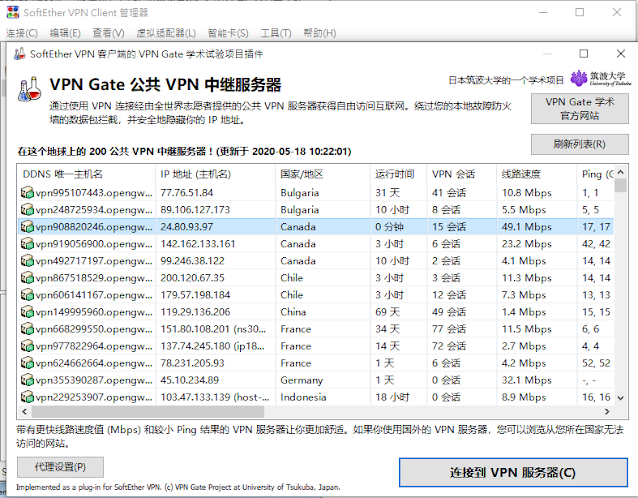The width and height of the screenshot is (638, 498).
Task: Open 代理设置(P) proxy settings
Action: 60,467
